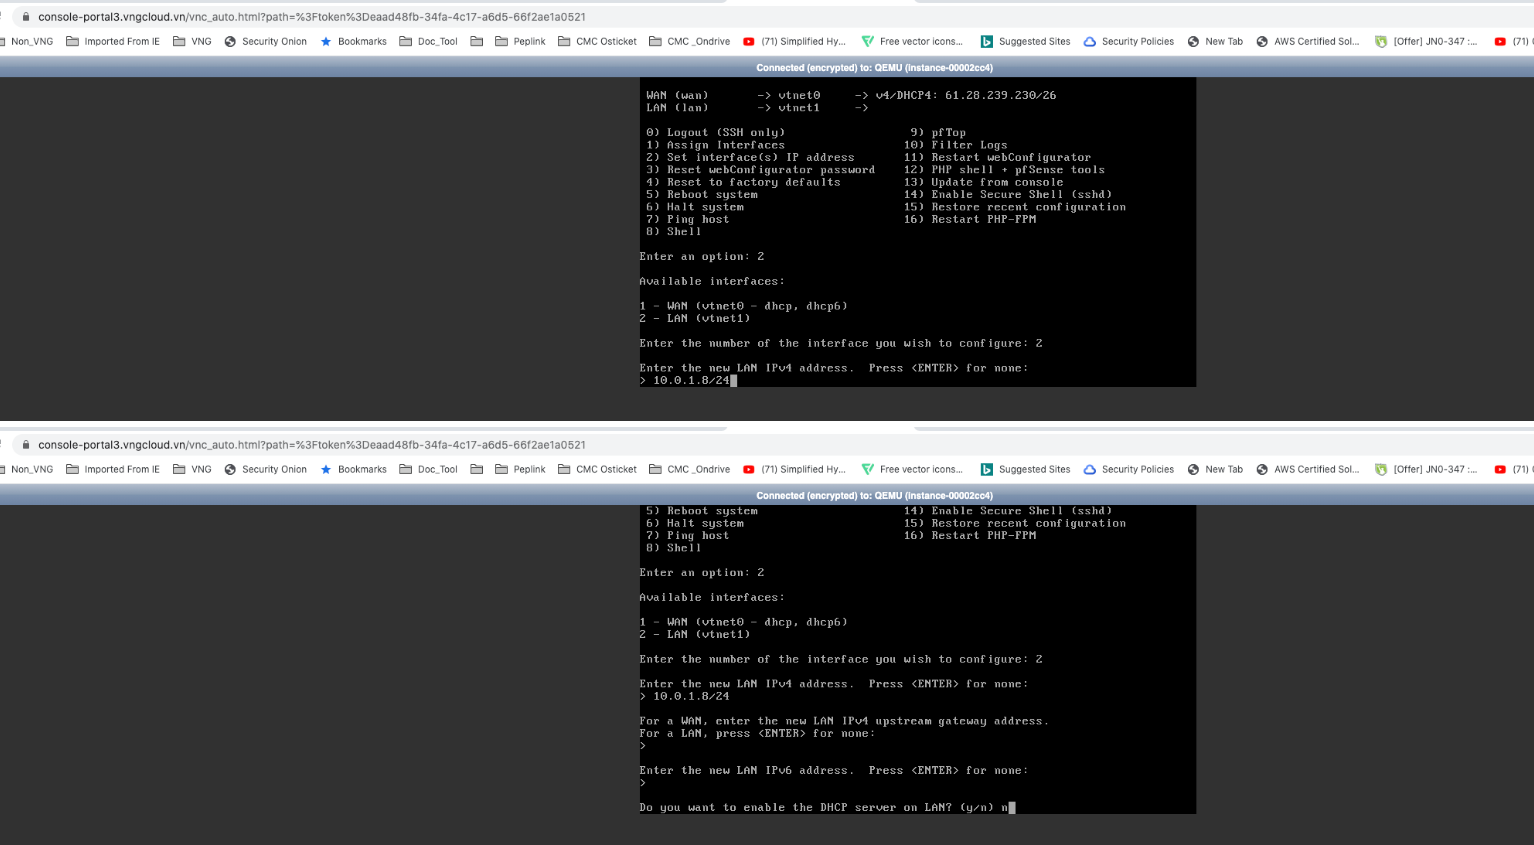Image resolution: width=1534 pixels, height=845 pixels.
Task: Click the terminal line showing 10.0.1.8/24 with cursor
Action: point(691,381)
